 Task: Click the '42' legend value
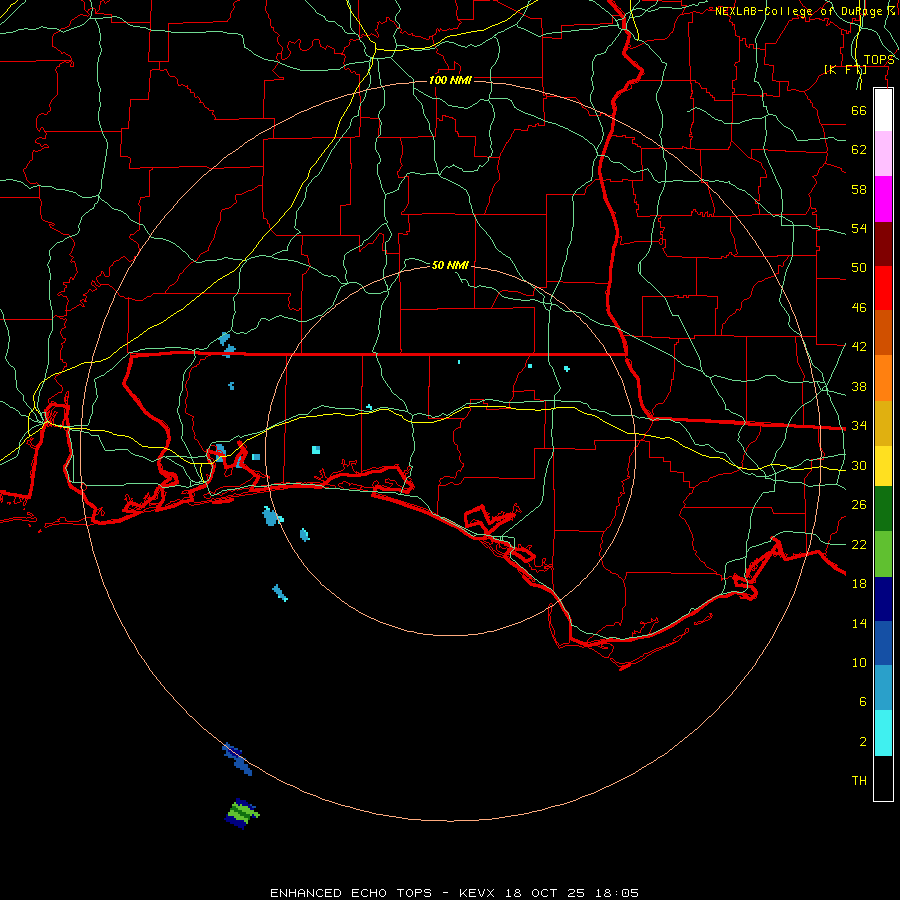pos(859,347)
